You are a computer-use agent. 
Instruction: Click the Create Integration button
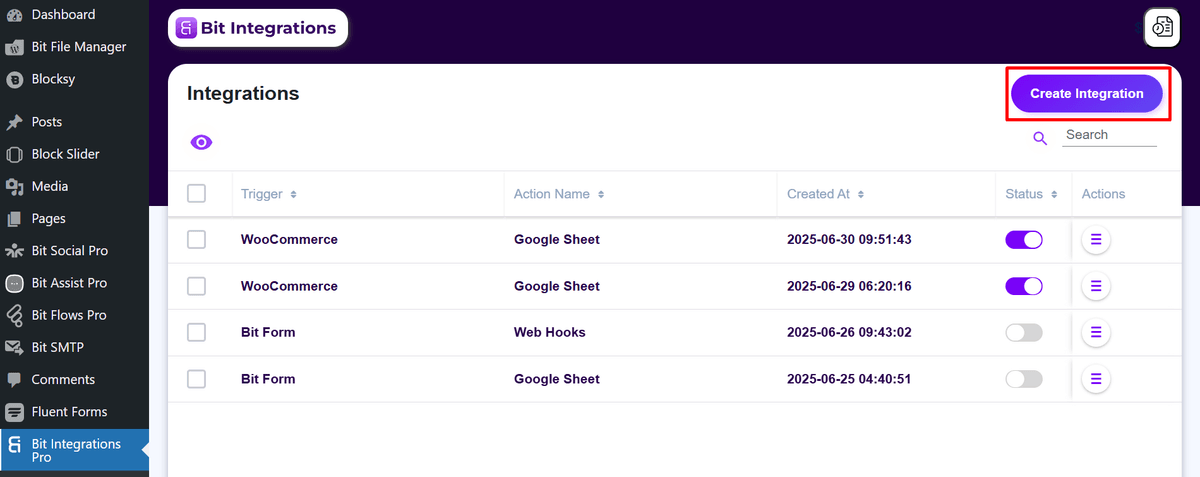coord(1087,94)
